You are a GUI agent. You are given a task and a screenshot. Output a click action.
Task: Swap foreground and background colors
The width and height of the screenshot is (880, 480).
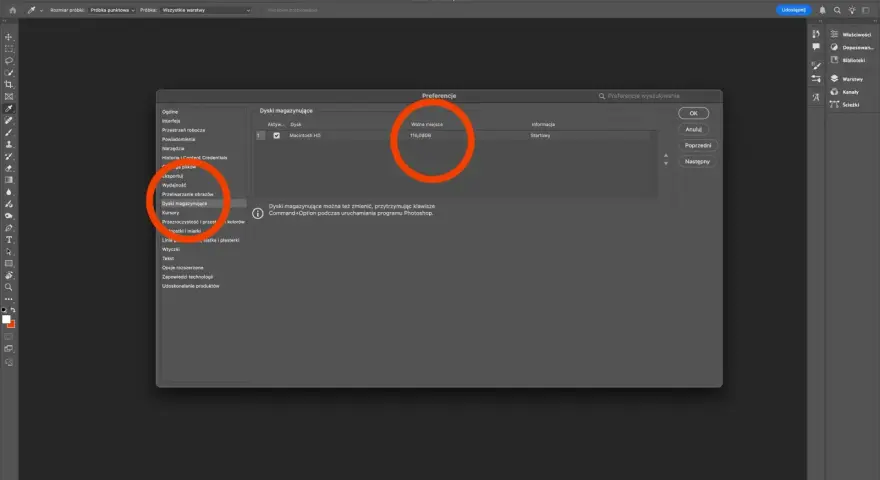[13, 310]
